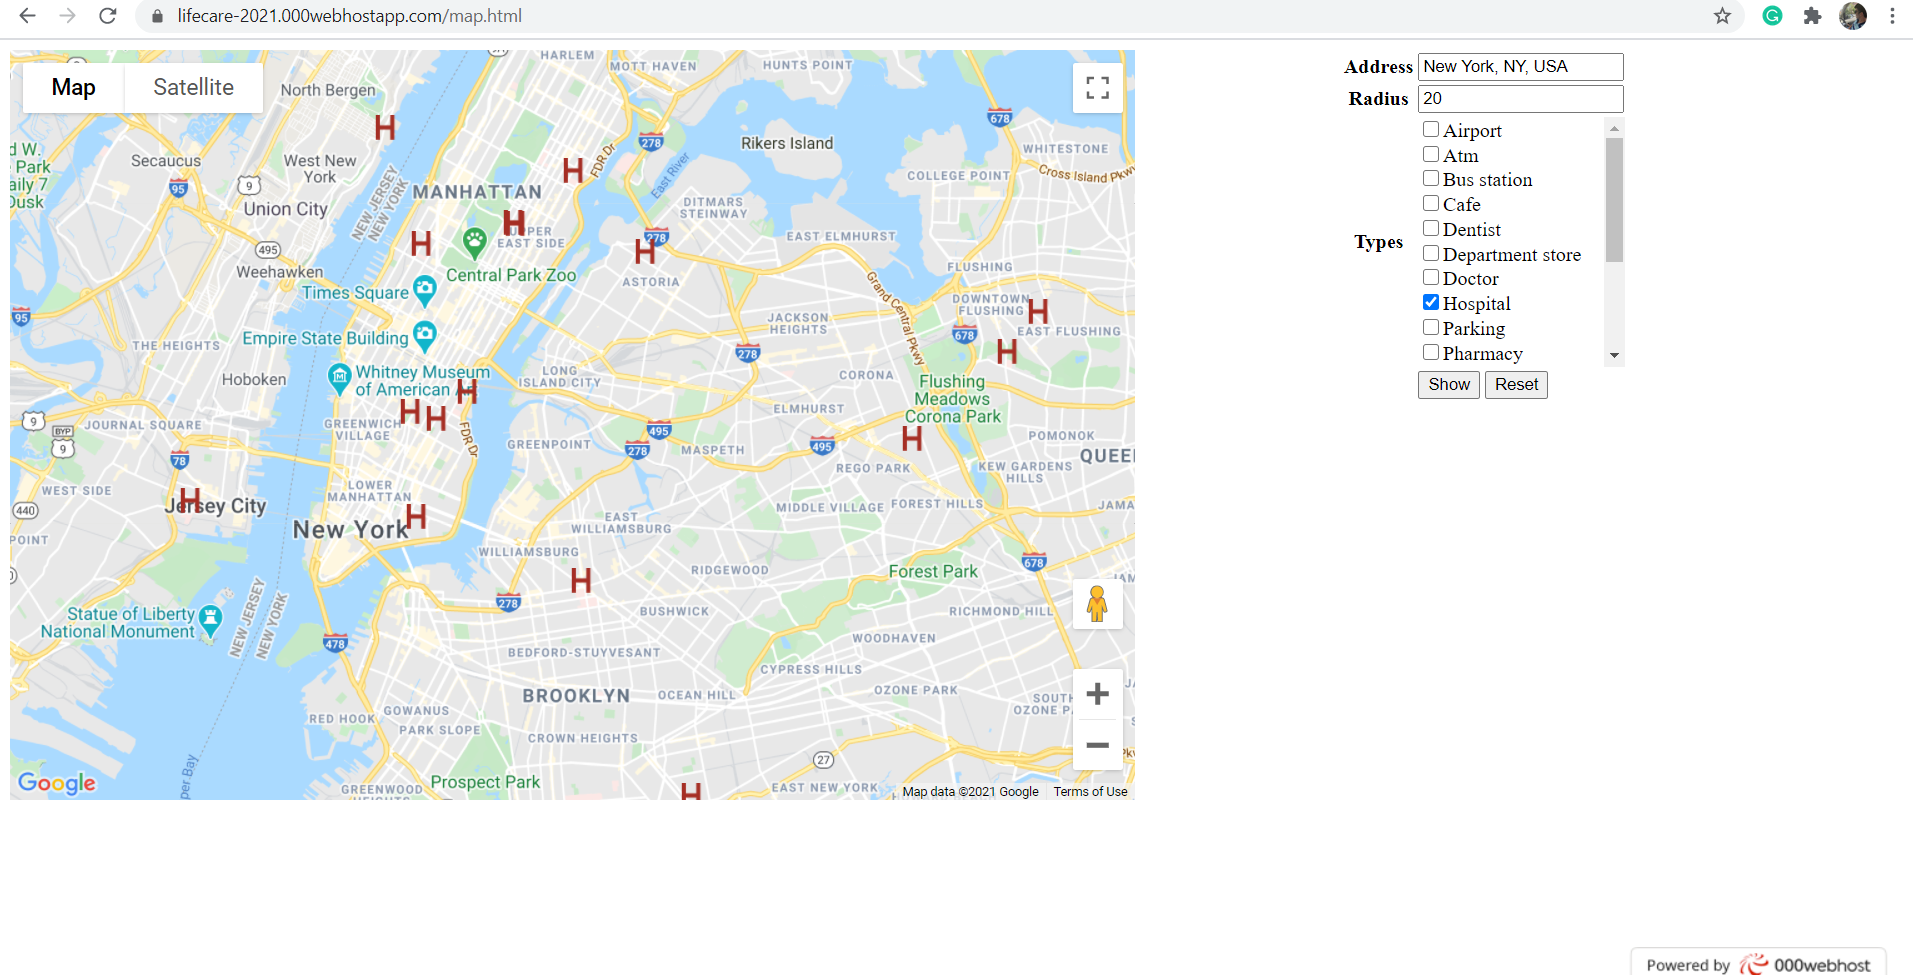This screenshot has width=1913, height=975.
Task: Open the hospital marker above Bushwick
Action: click(x=581, y=580)
